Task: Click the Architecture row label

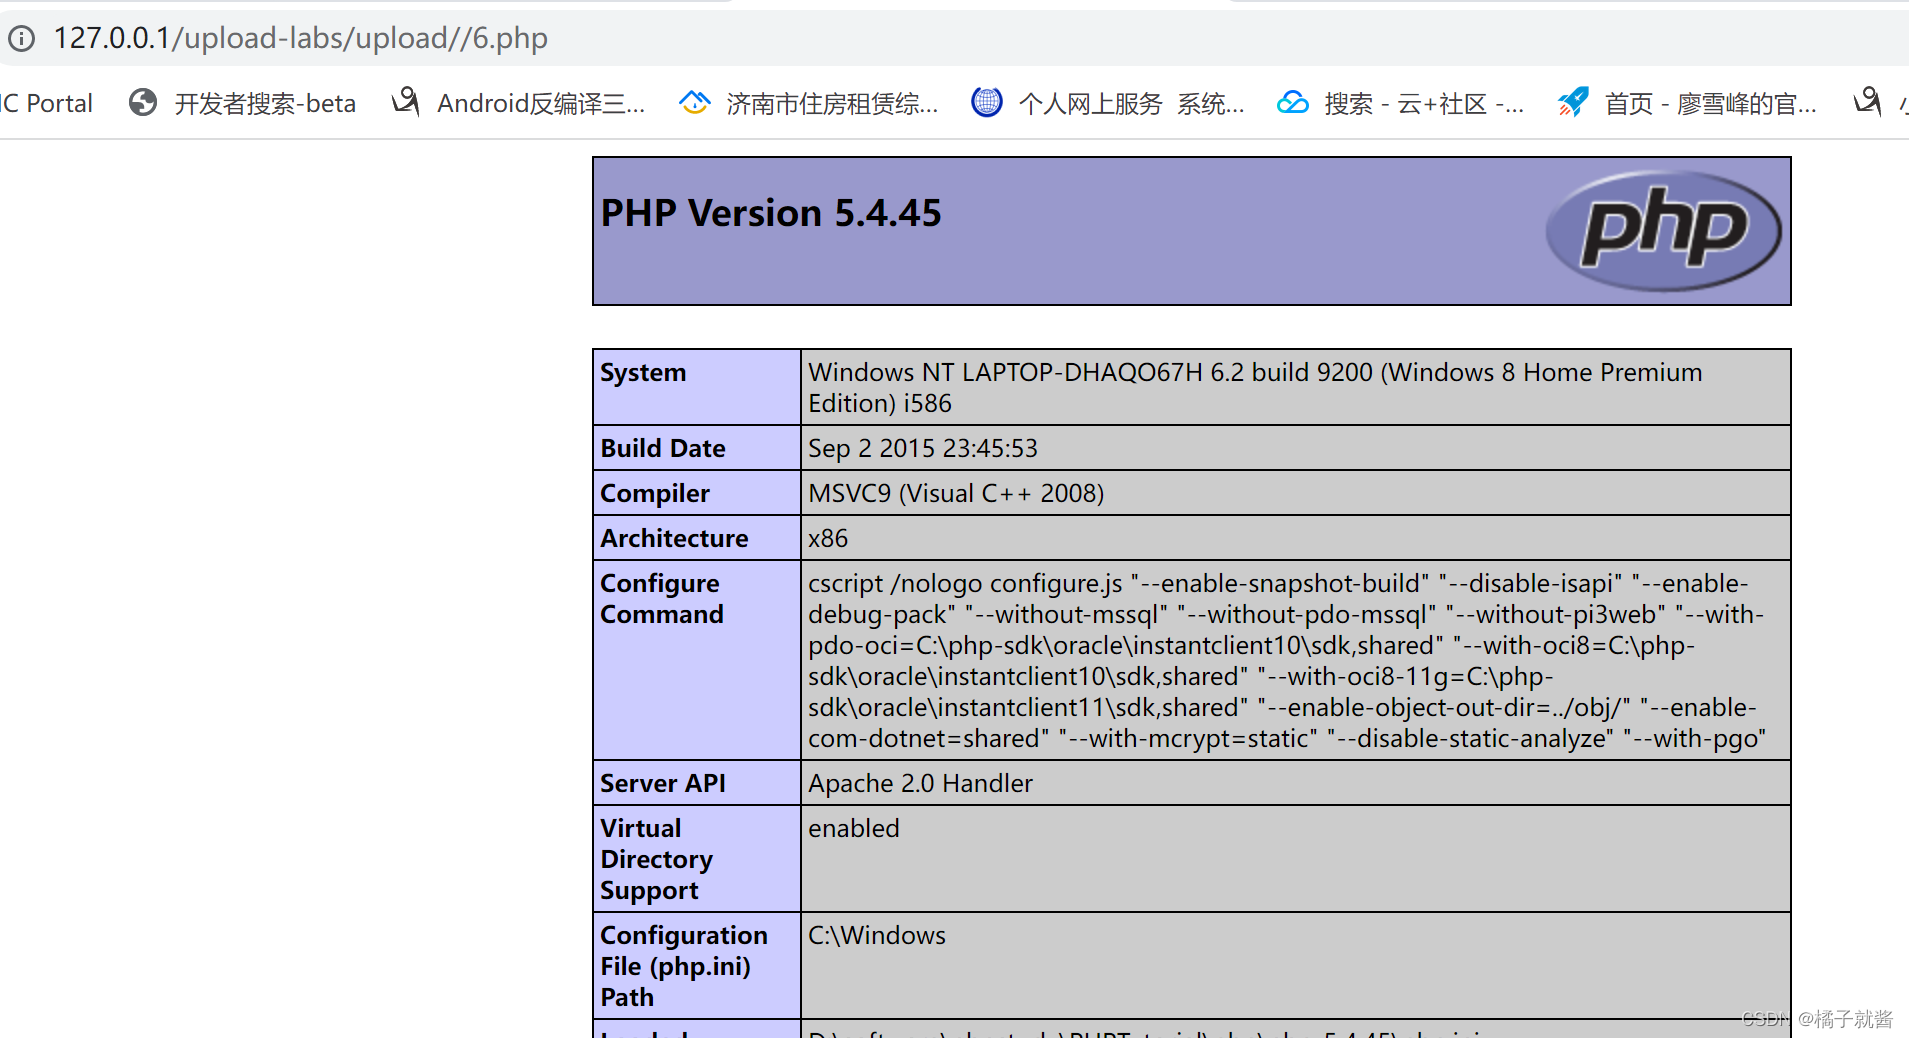Action: [x=674, y=538]
